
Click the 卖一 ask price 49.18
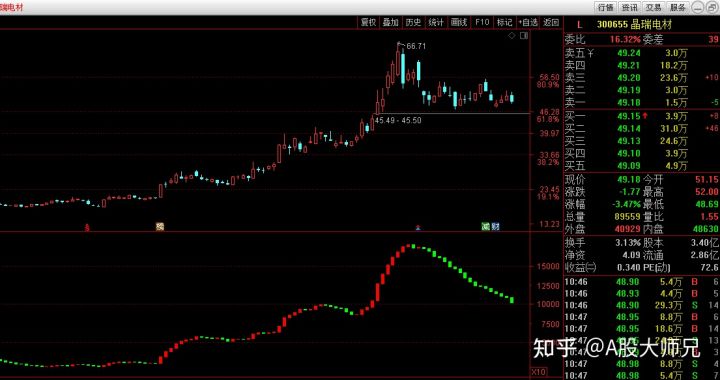[628, 102]
